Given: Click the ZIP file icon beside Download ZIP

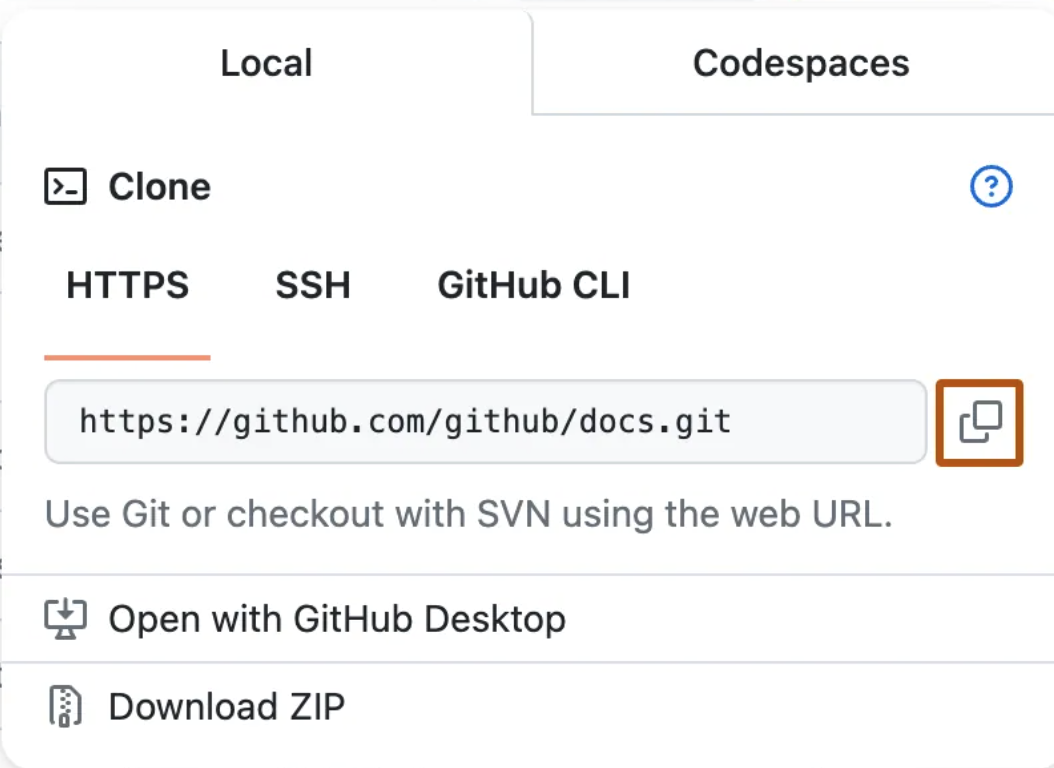Looking at the screenshot, I should point(65,706).
